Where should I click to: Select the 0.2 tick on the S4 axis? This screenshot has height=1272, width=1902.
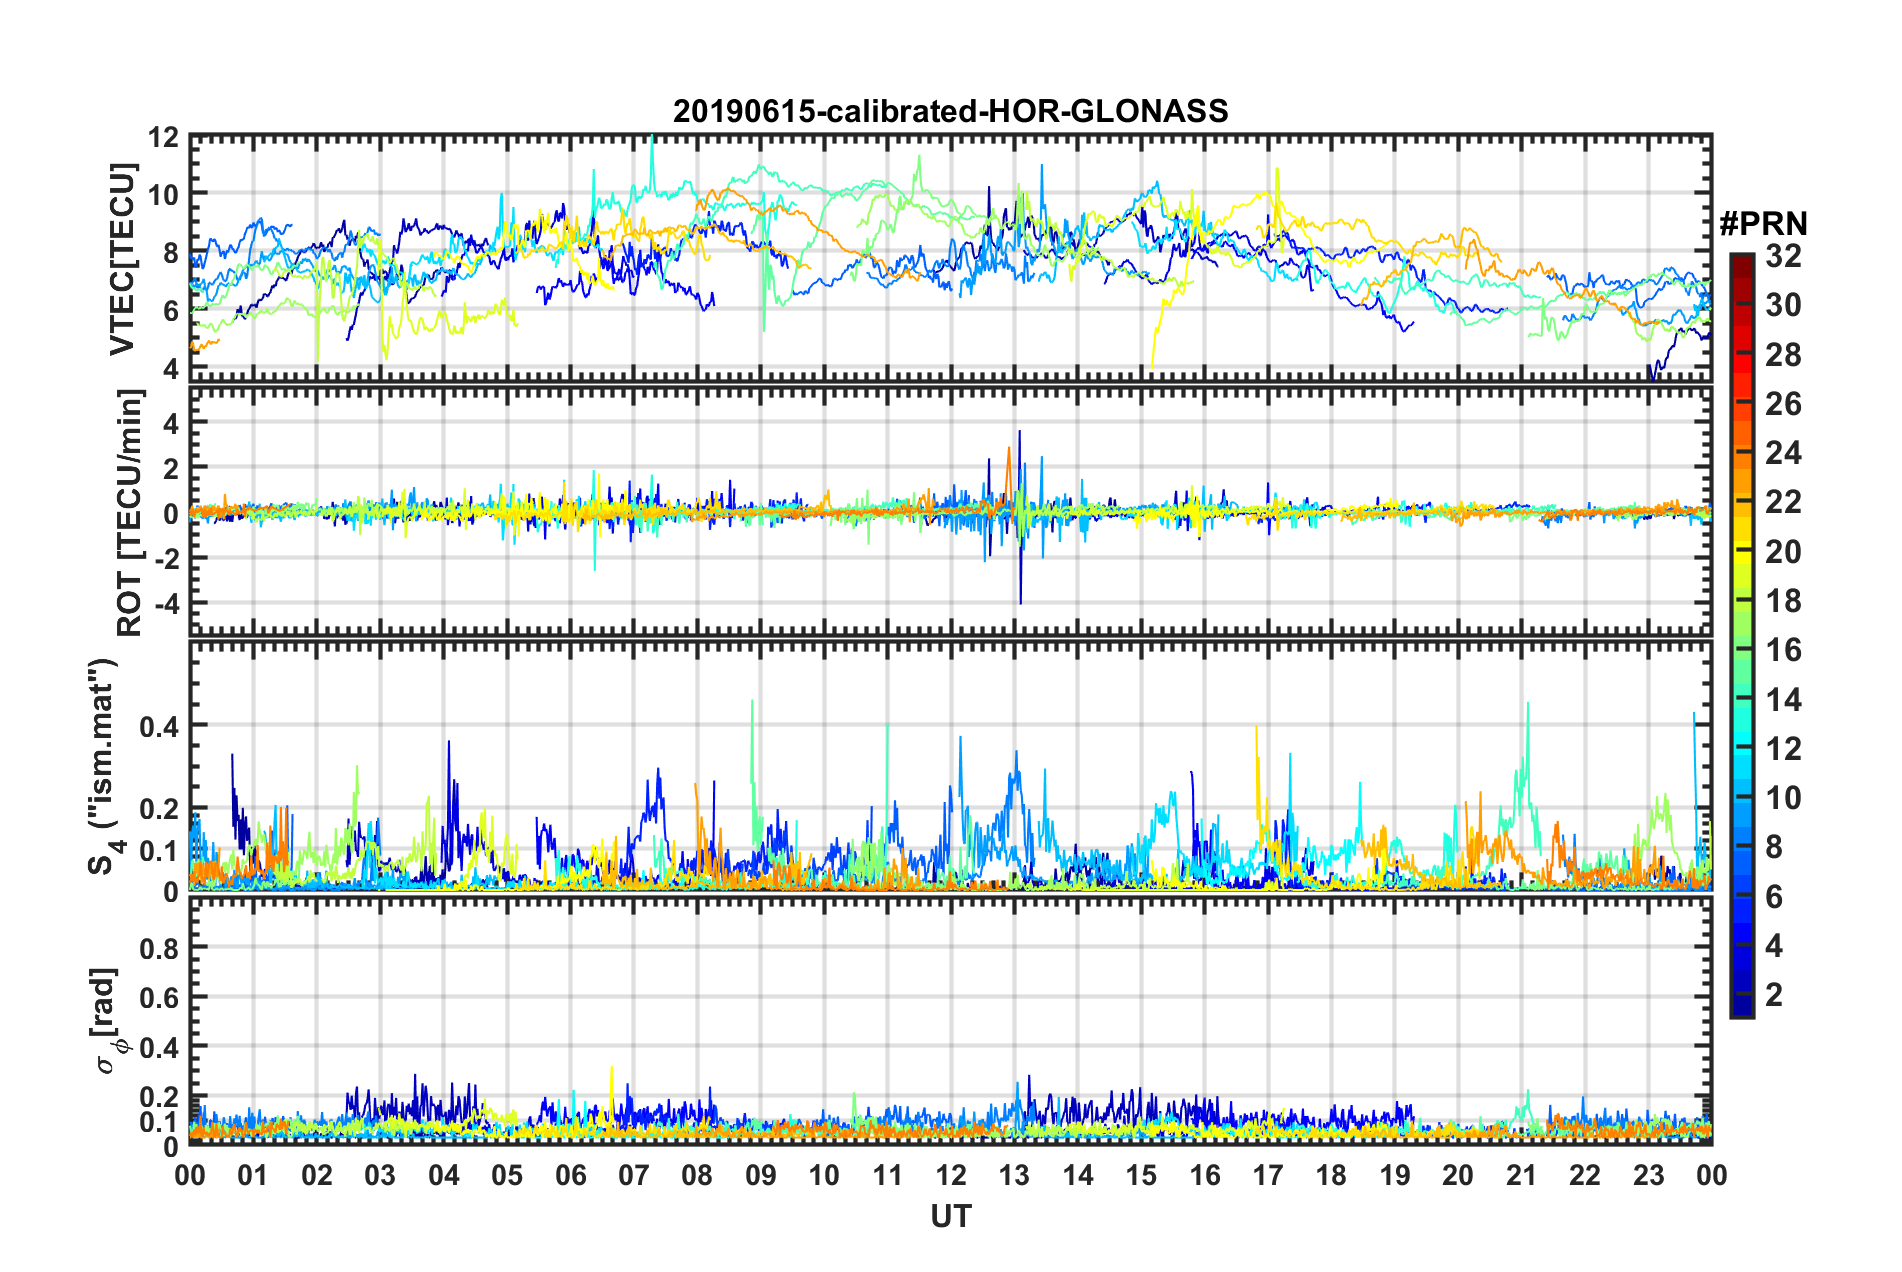pos(159,809)
